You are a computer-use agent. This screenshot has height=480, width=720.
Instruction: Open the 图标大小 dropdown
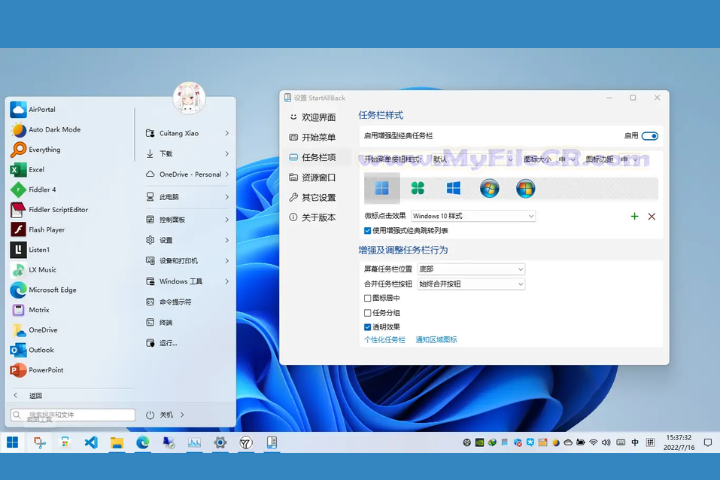coord(567,159)
